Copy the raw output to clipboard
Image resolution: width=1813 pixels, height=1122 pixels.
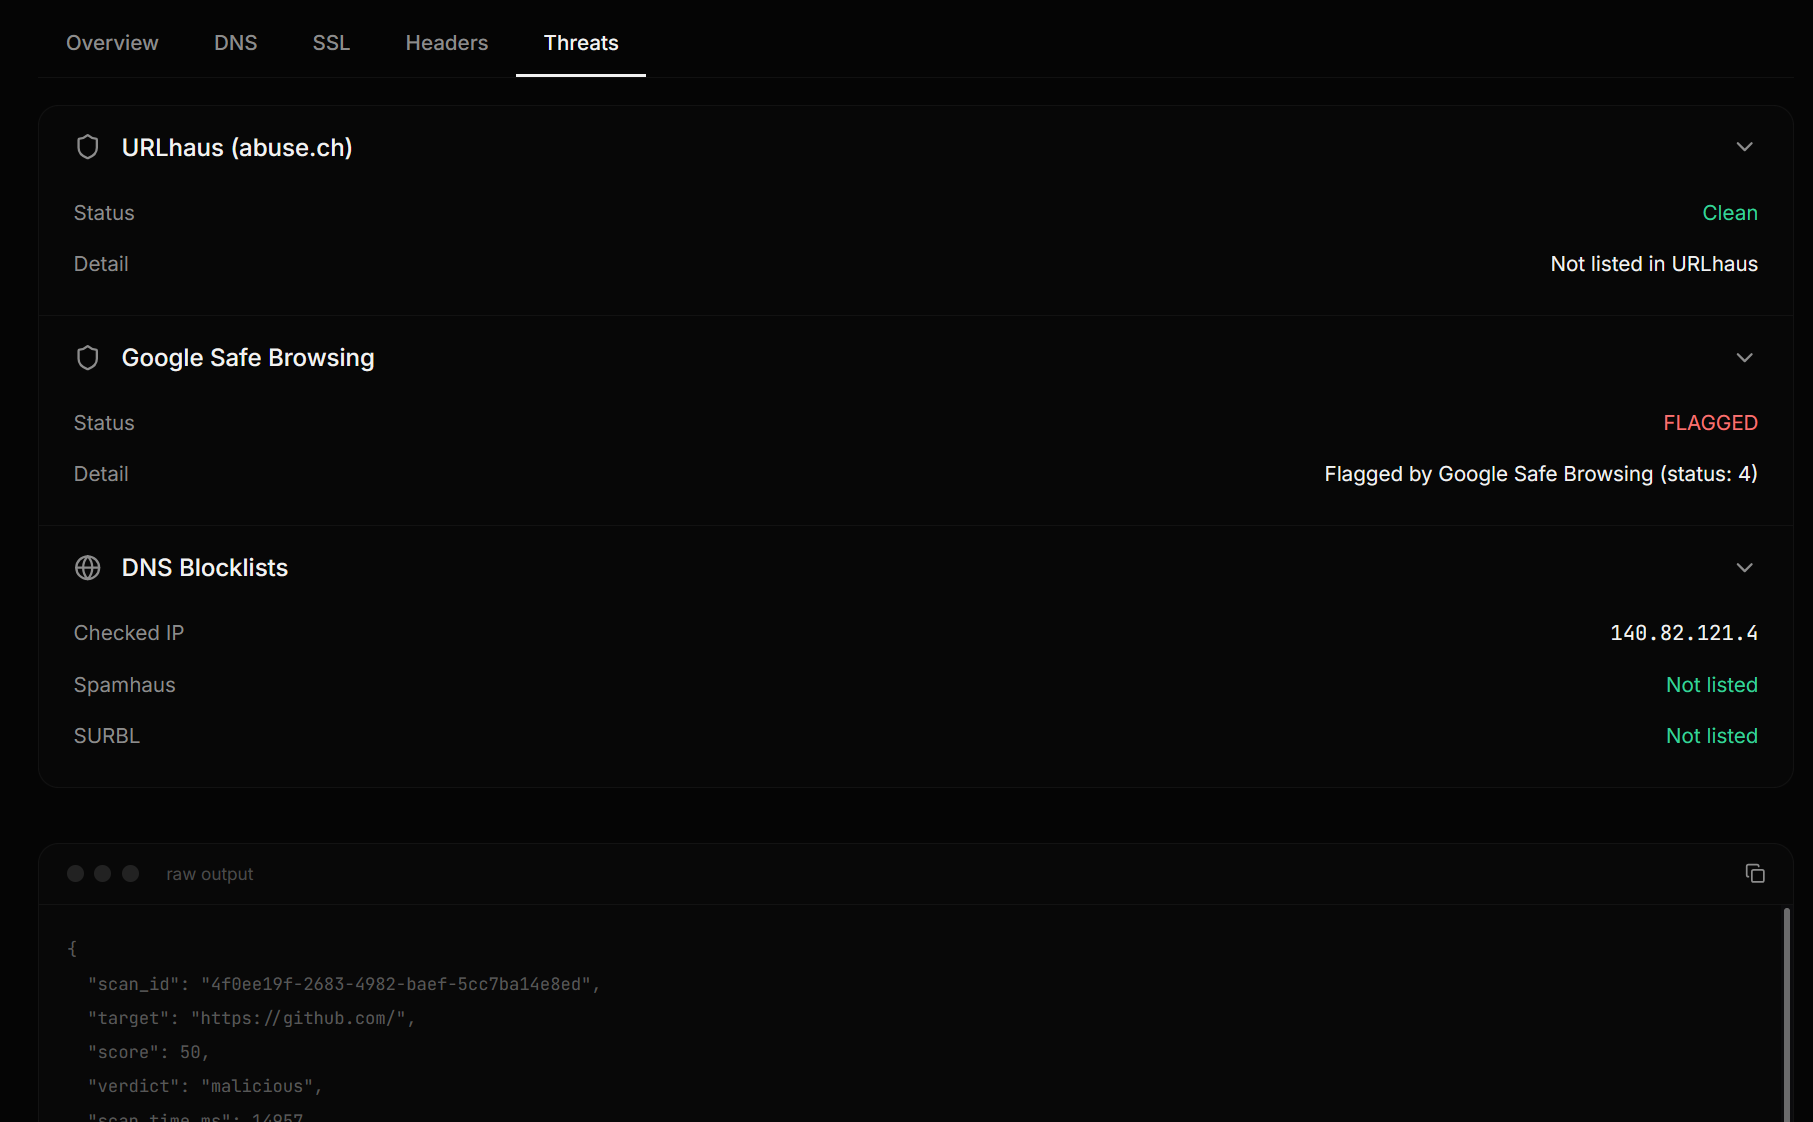(1755, 874)
